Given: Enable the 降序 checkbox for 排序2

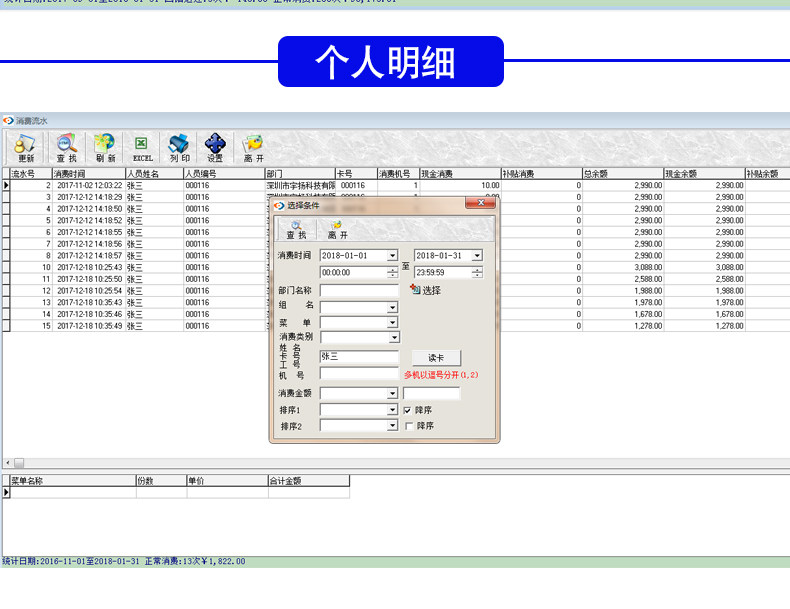Looking at the screenshot, I should click(409, 426).
